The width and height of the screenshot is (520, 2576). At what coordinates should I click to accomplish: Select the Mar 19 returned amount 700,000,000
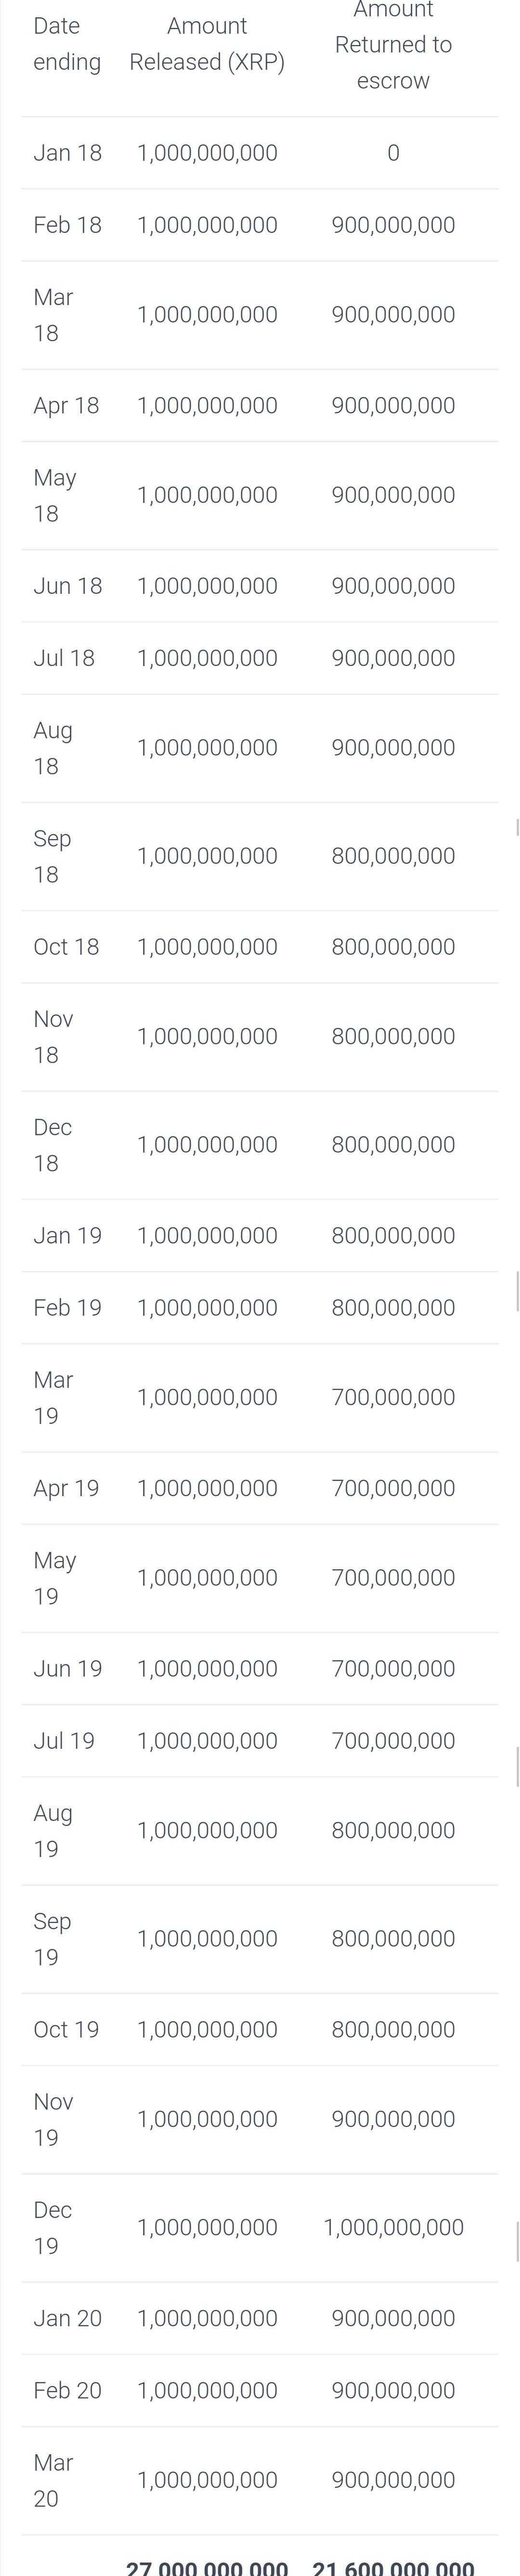tap(393, 1397)
